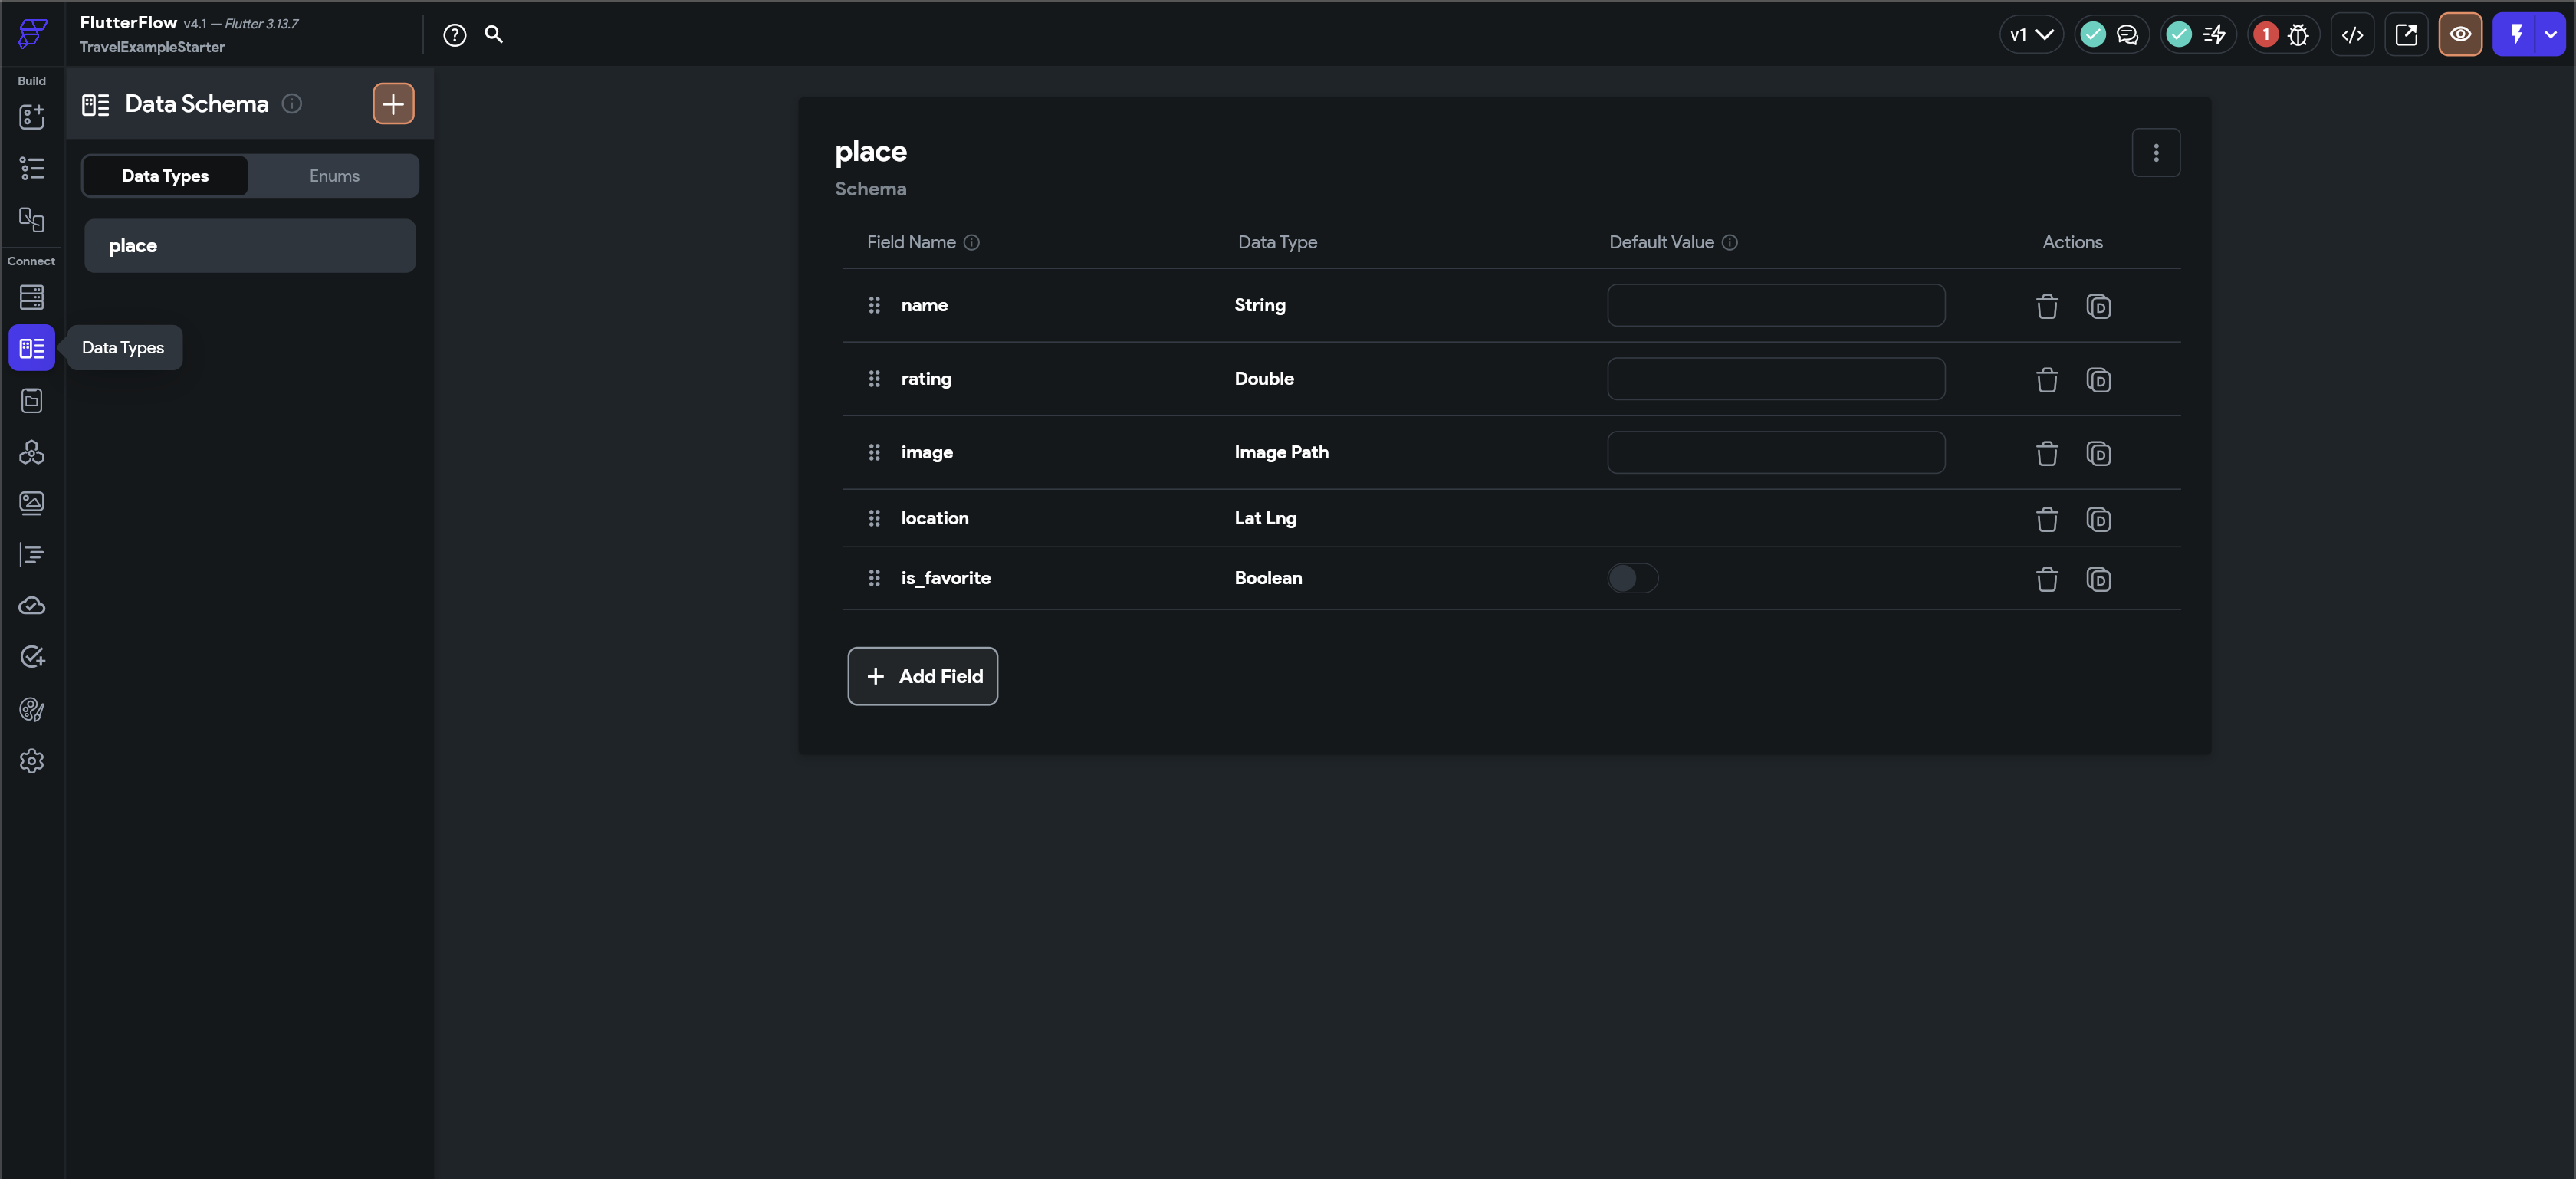Toggle the preview eye button
The image size is (2576, 1179).
click(2460, 35)
